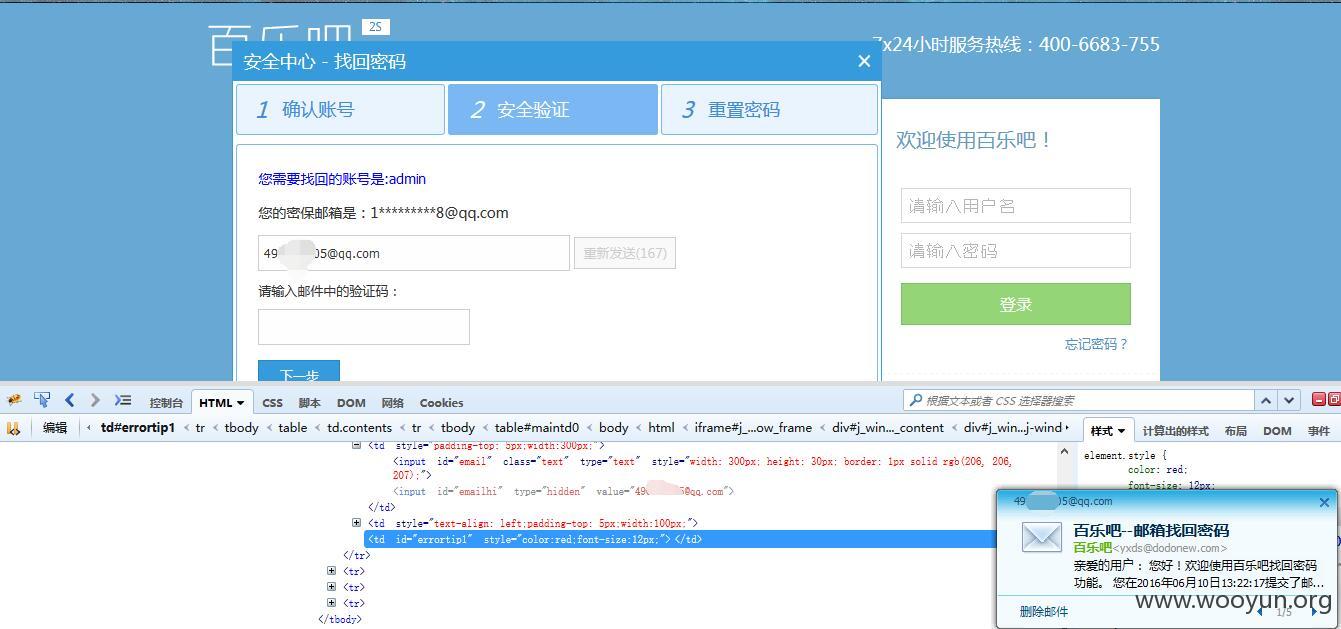Click the break-on-mutate icon beside 编辑
Screen dimensions: 1341x629
coord(14,428)
